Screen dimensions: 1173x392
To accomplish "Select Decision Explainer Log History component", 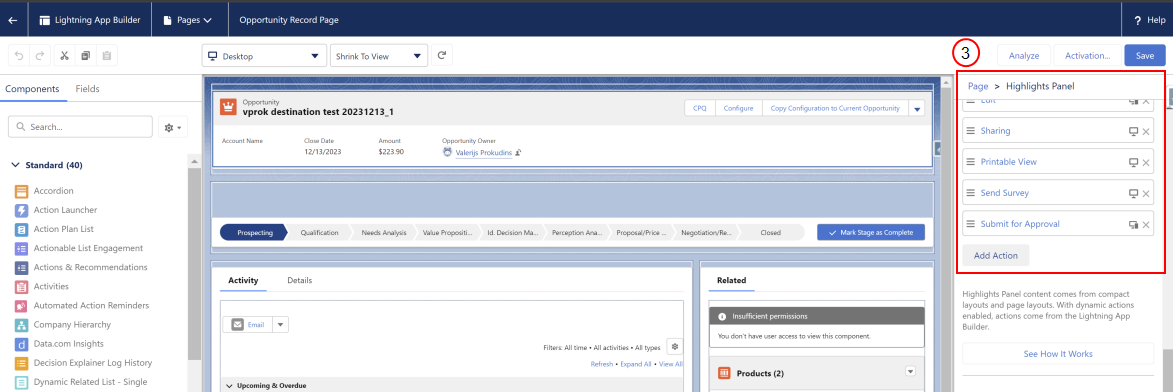I will 83,363.
